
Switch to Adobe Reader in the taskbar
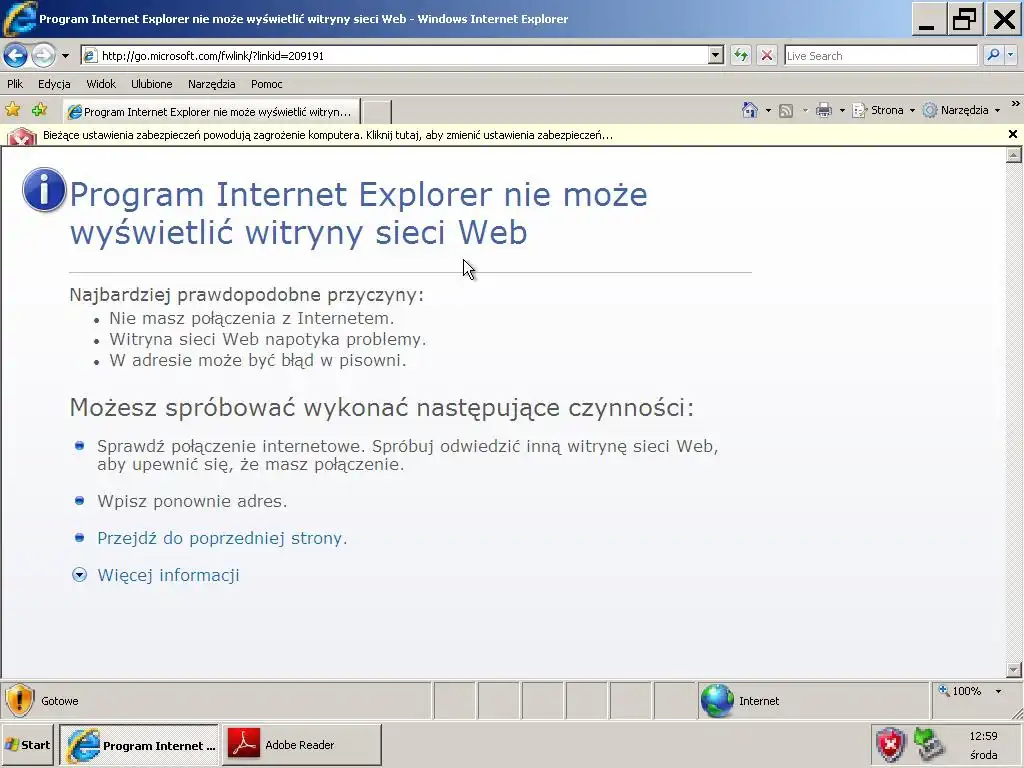tap(300, 744)
